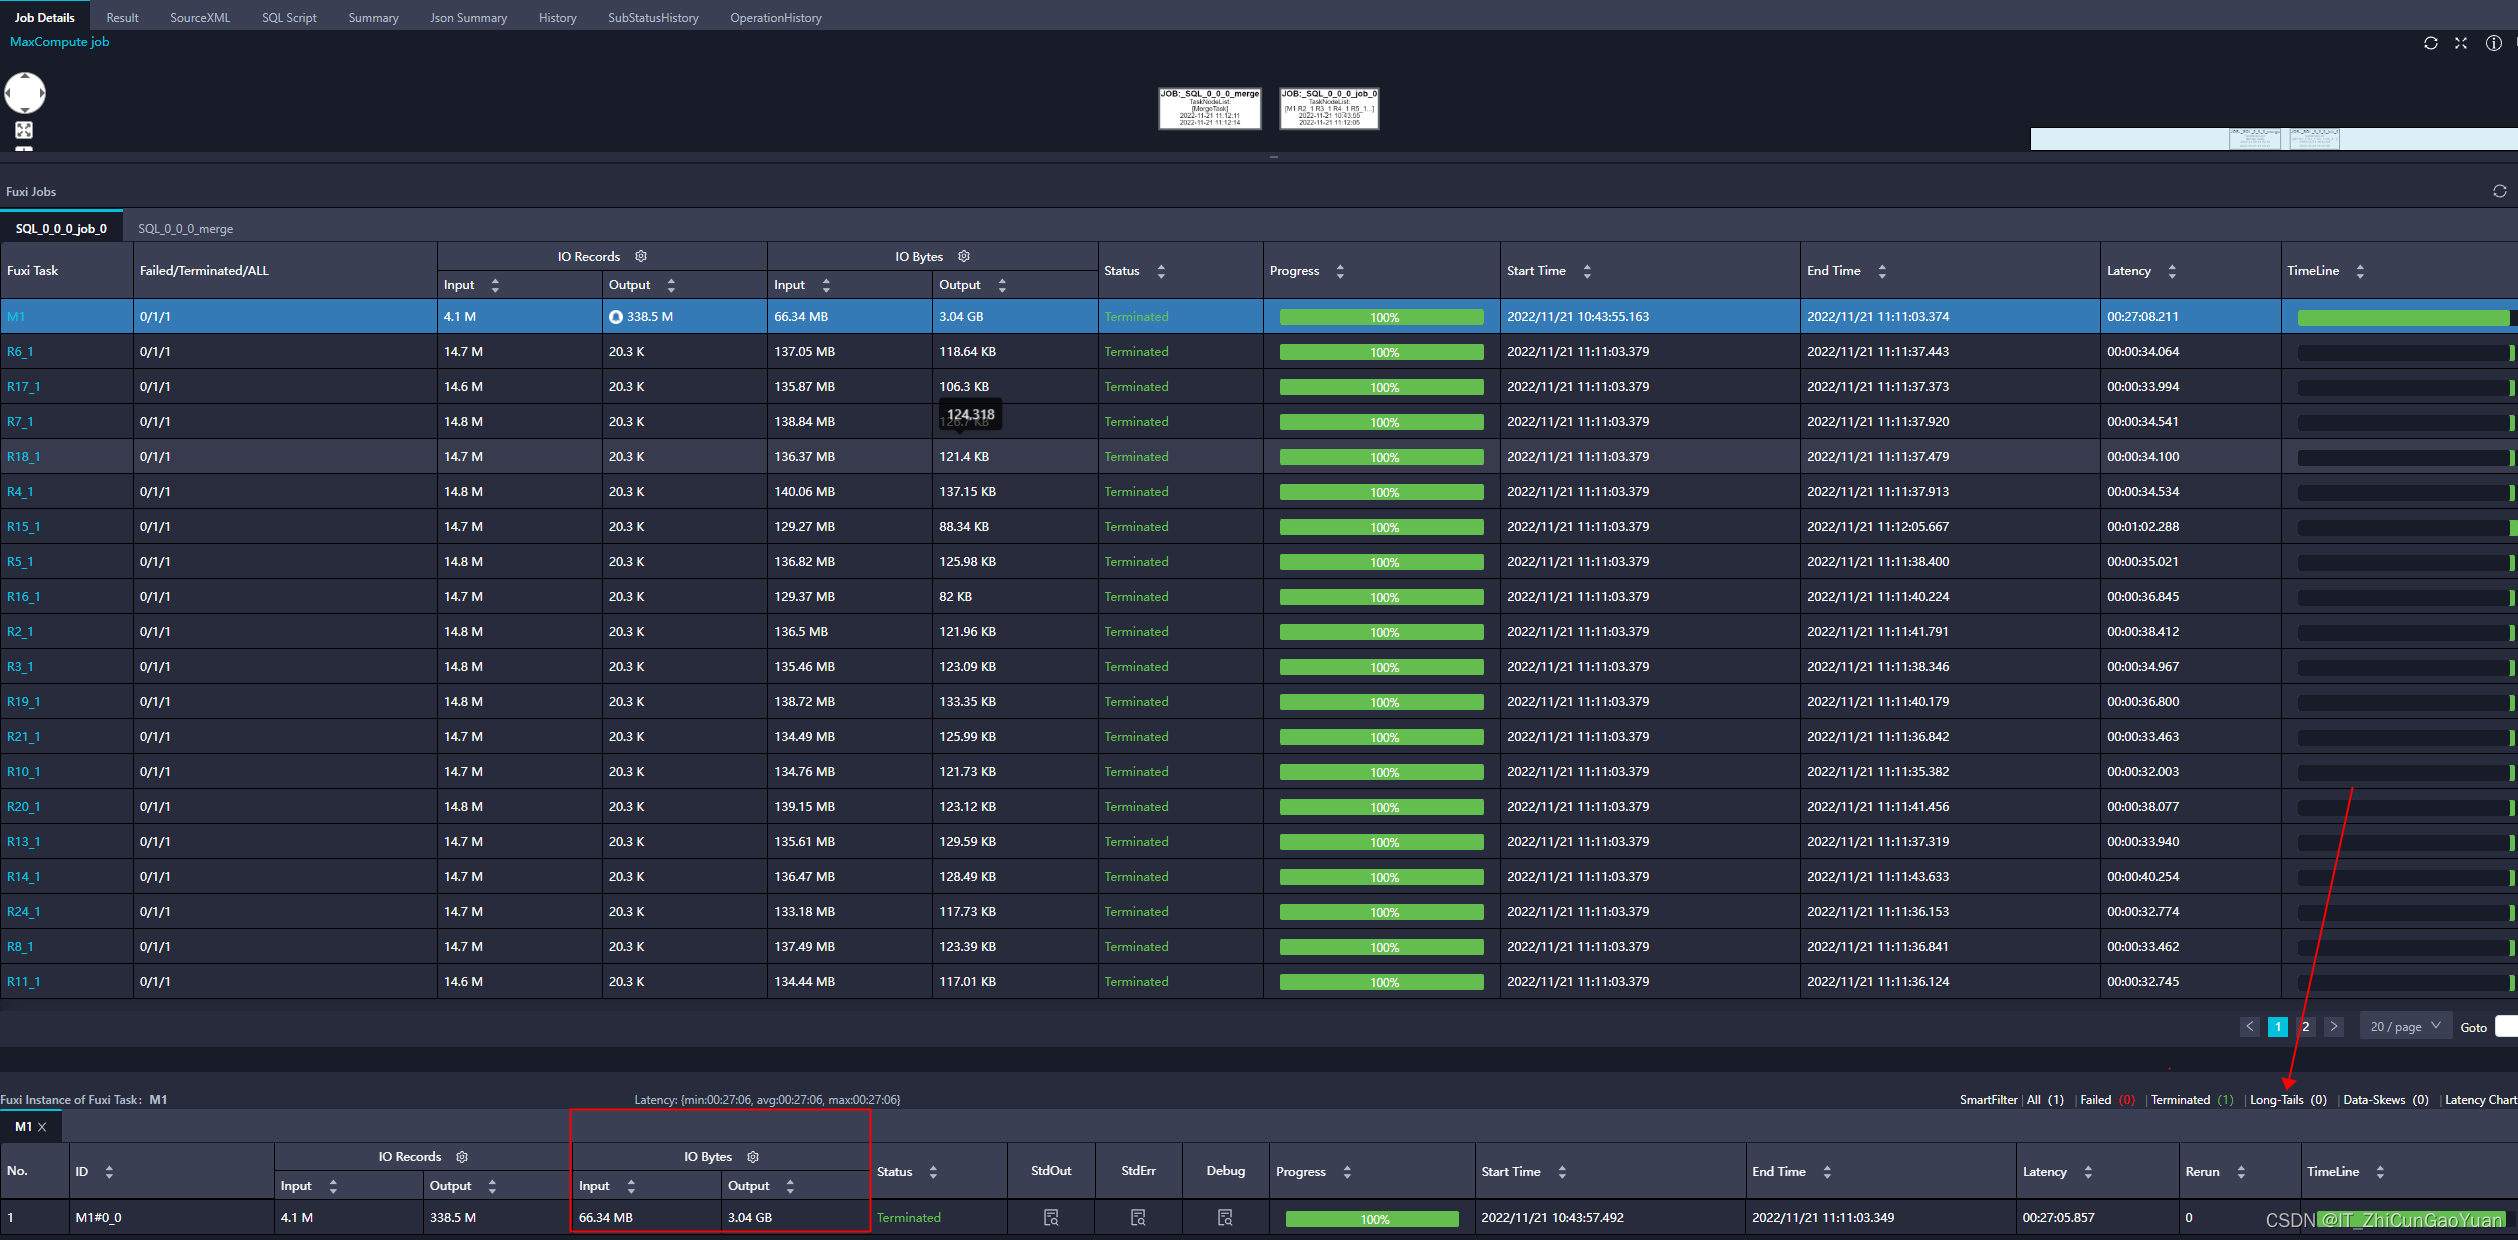Open the Json Summary tab
This screenshot has height=1240, width=2518.
(468, 17)
